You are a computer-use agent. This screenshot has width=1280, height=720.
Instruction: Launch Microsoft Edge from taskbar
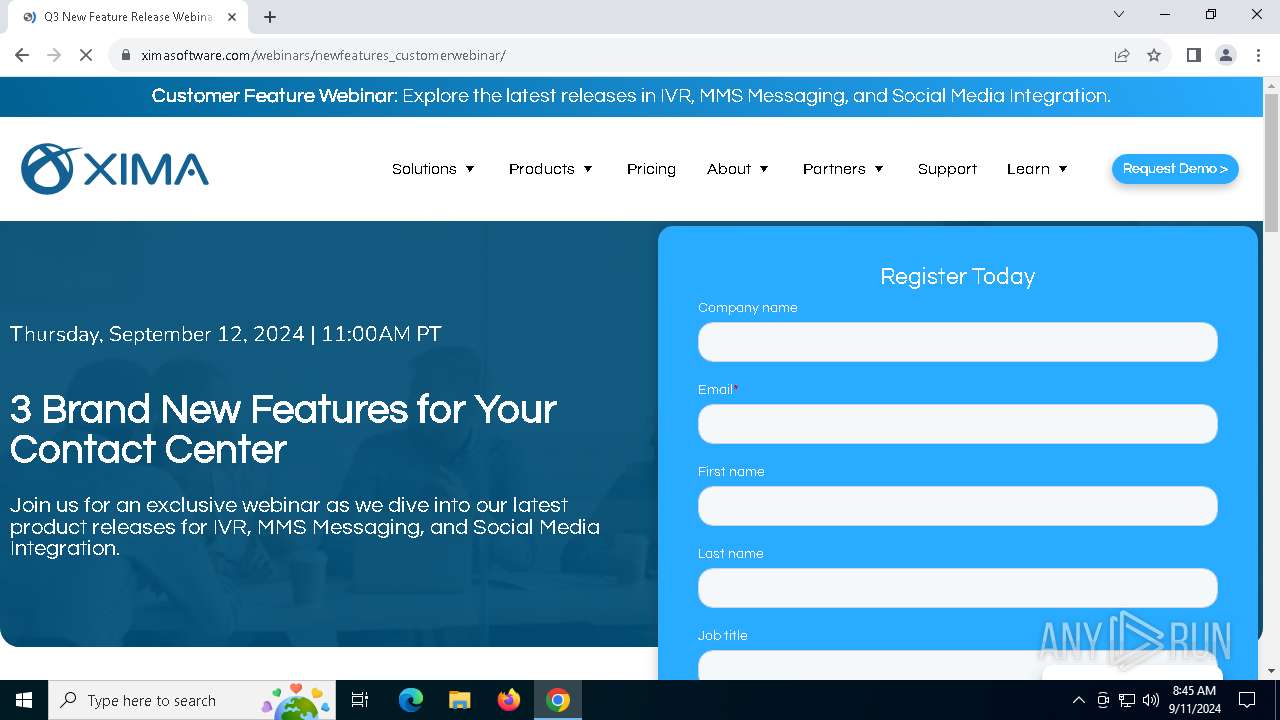click(x=411, y=700)
